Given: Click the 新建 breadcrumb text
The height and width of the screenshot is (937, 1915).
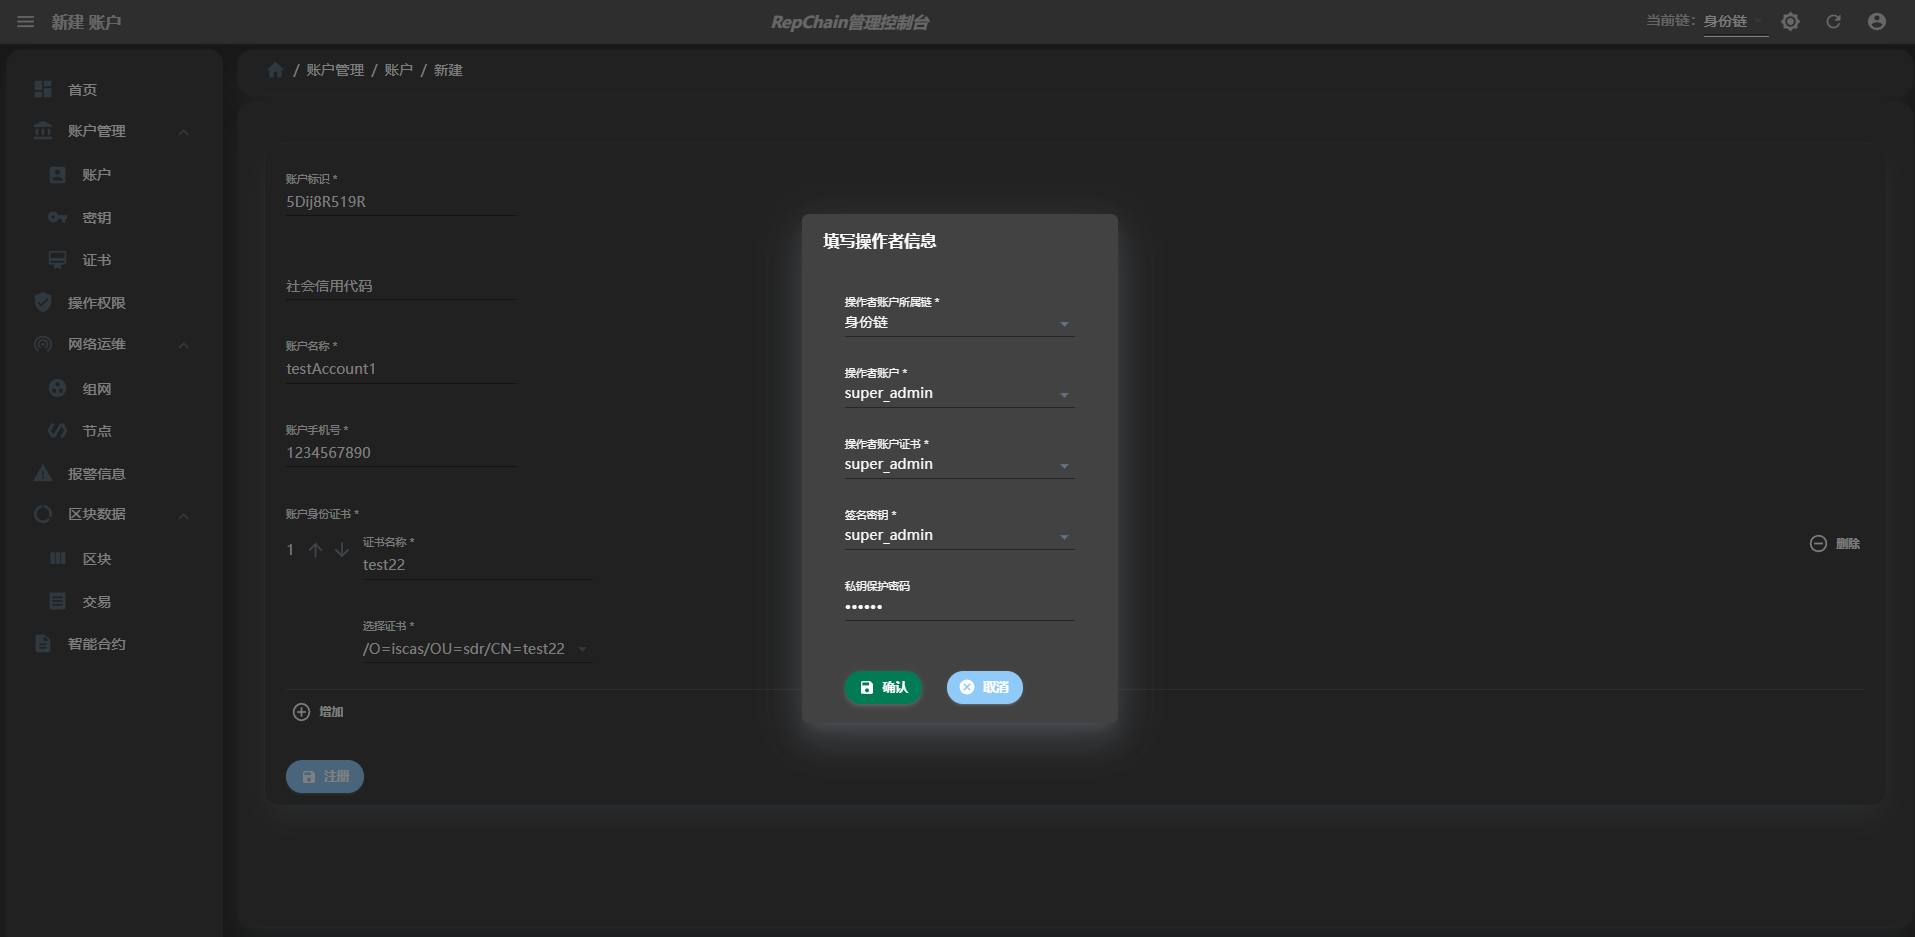Looking at the screenshot, I should [x=448, y=70].
